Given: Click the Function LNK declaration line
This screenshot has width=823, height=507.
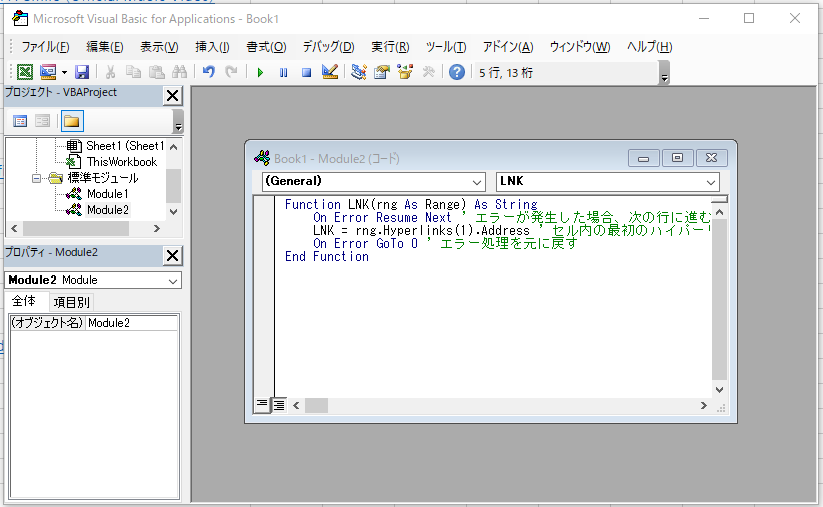Looking at the screenshot, I should pyautogui.click(x=411, y=205).
